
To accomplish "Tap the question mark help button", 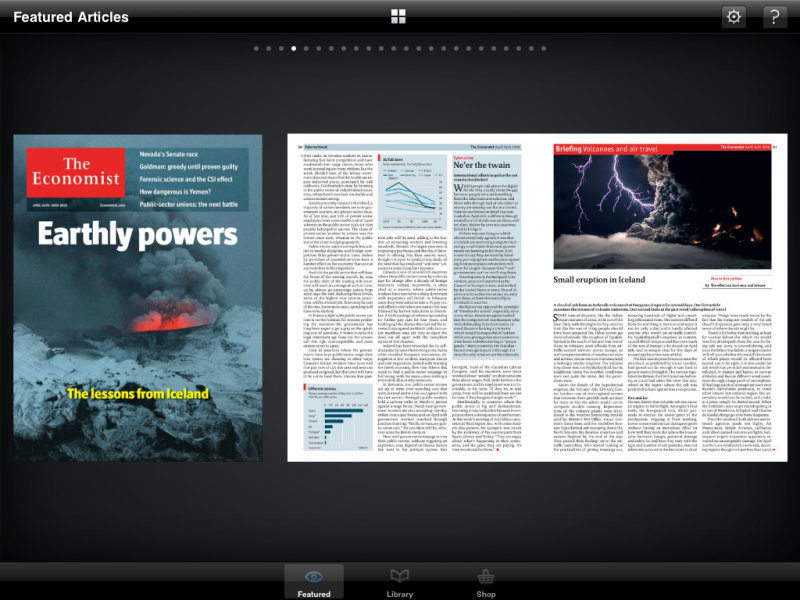I will tap(775, 17).
